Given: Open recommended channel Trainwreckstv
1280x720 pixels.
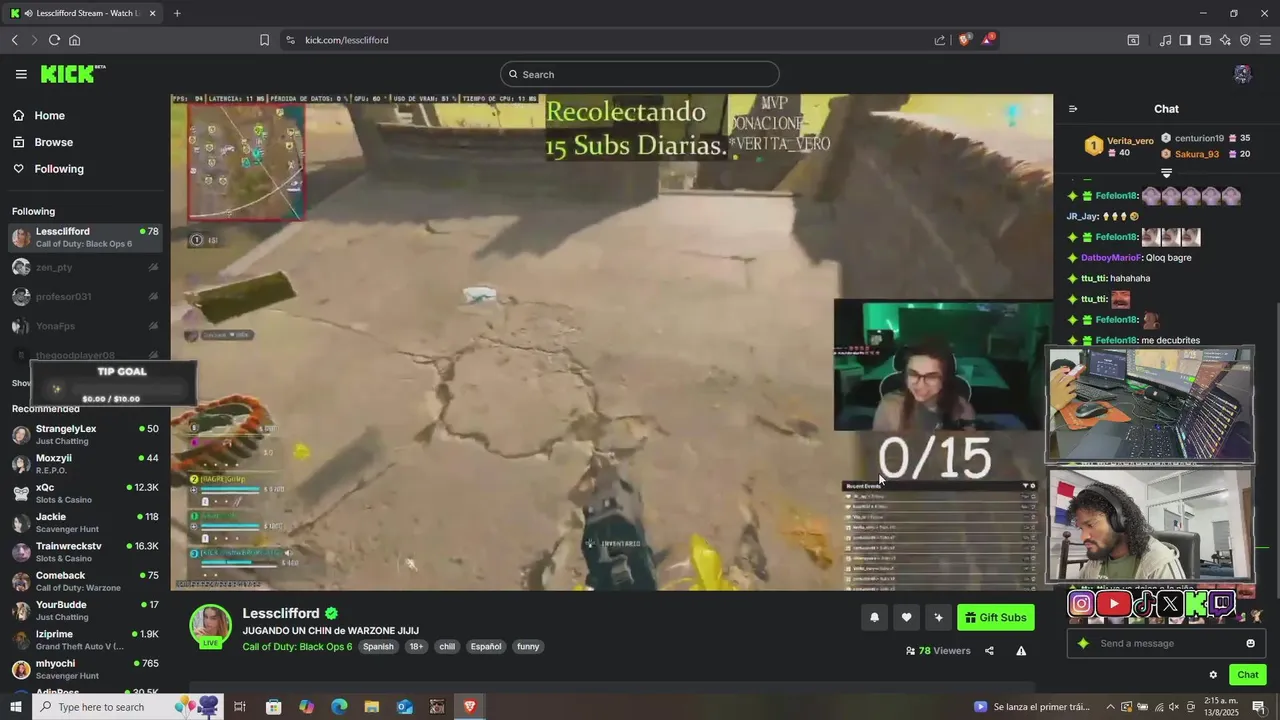Looking at the screenshot, I should point(85,552).
